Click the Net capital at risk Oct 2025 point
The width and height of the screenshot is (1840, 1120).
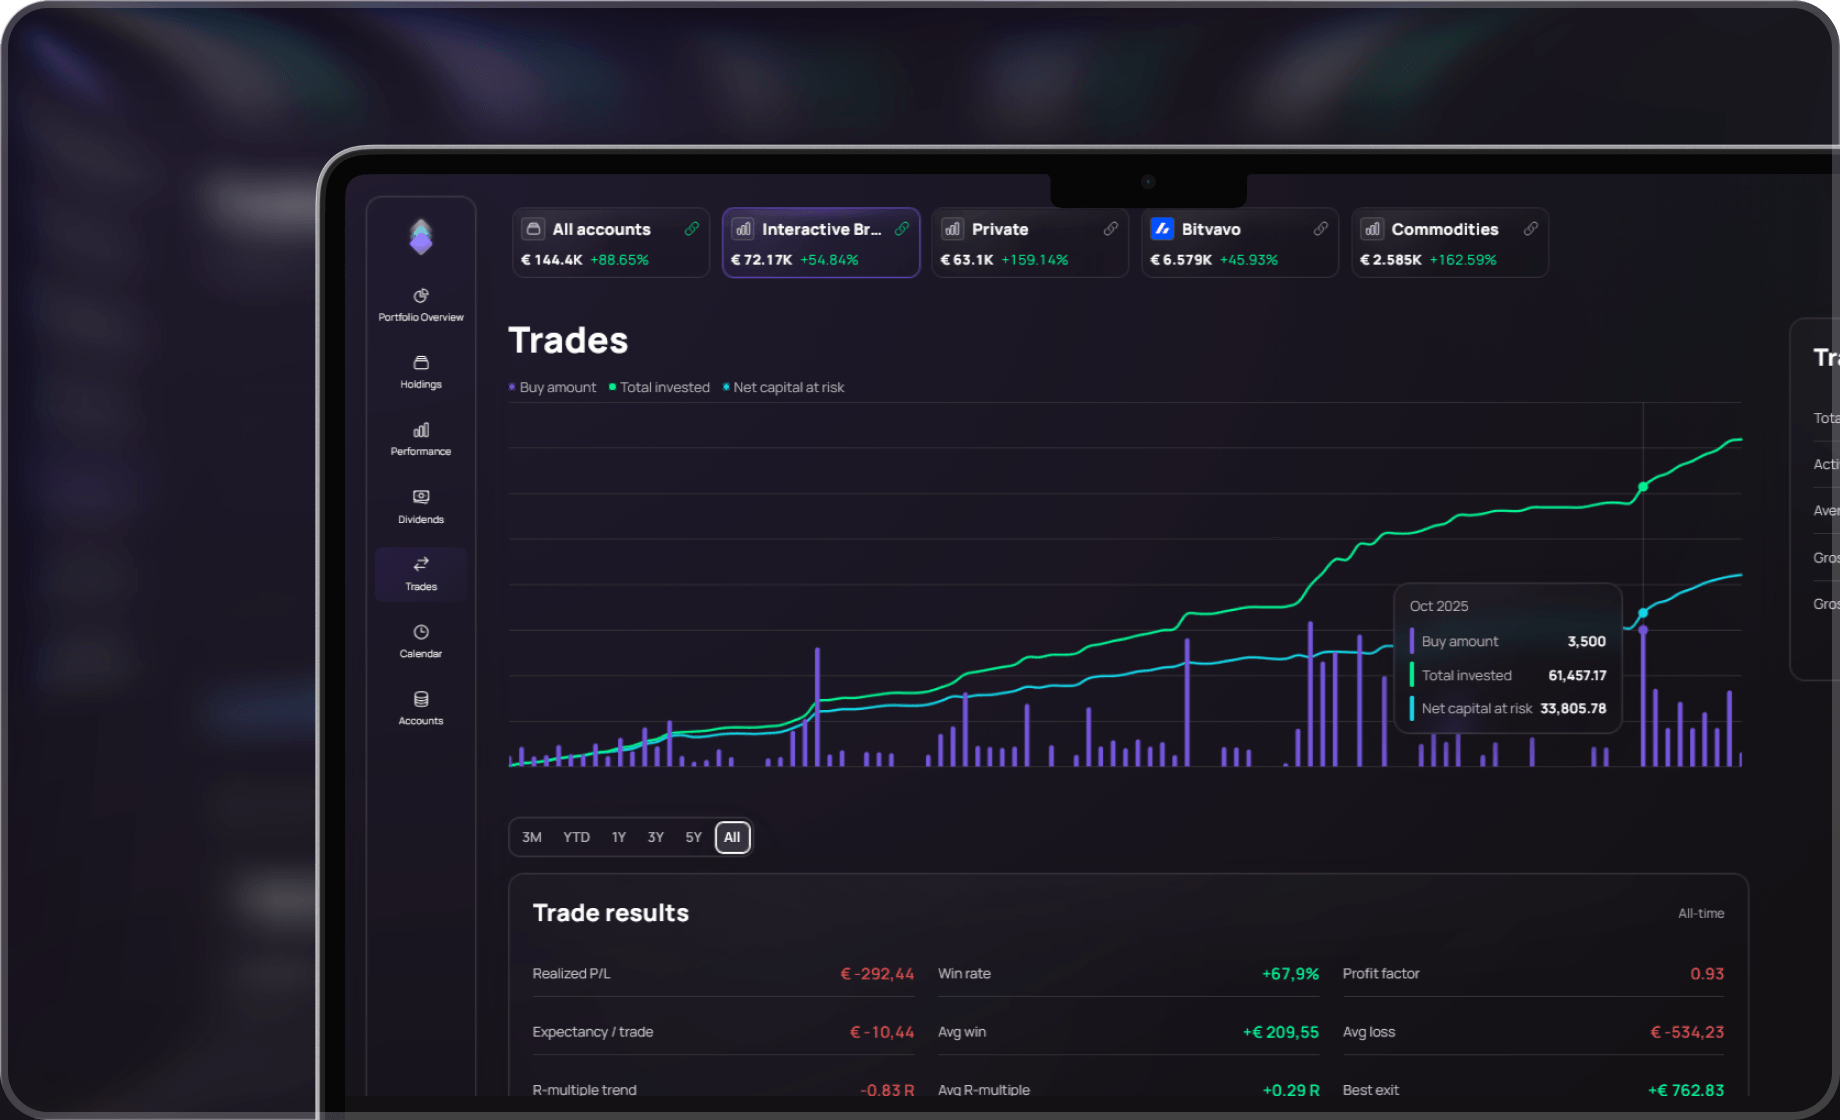coord(1643,613)
